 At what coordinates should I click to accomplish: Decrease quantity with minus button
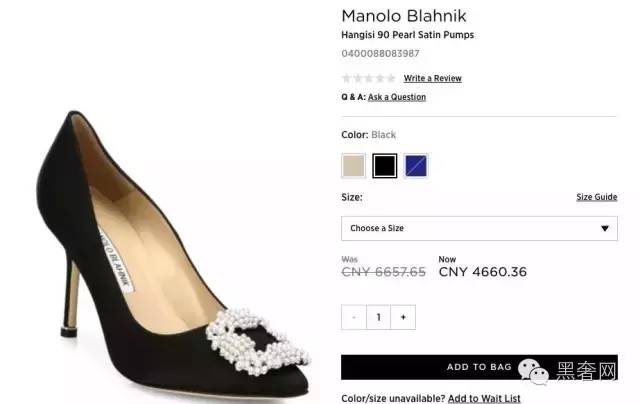point(354,317)
